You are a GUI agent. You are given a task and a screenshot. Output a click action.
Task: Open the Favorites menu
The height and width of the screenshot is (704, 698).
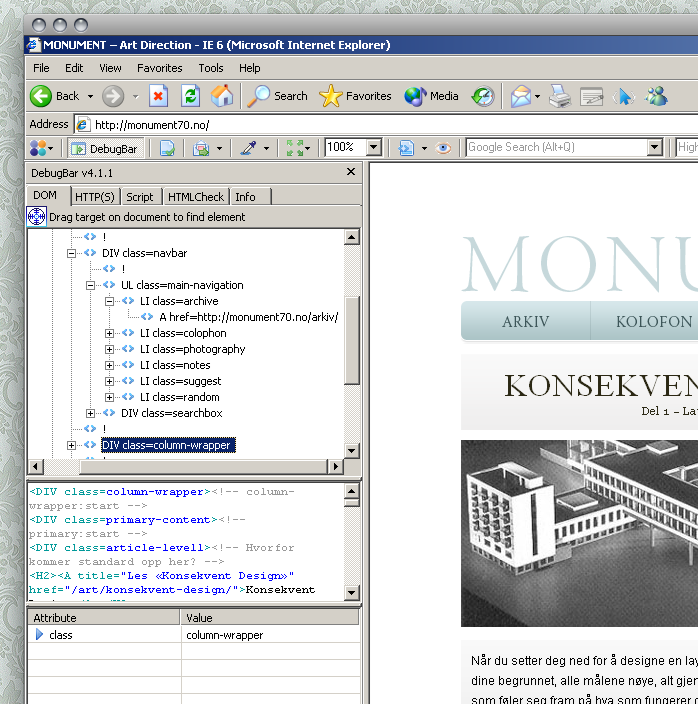click(160, 68)
